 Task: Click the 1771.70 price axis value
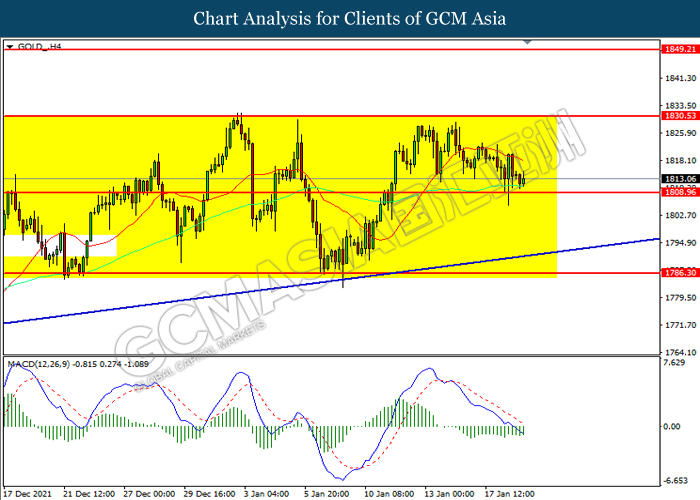pos(680,325)
